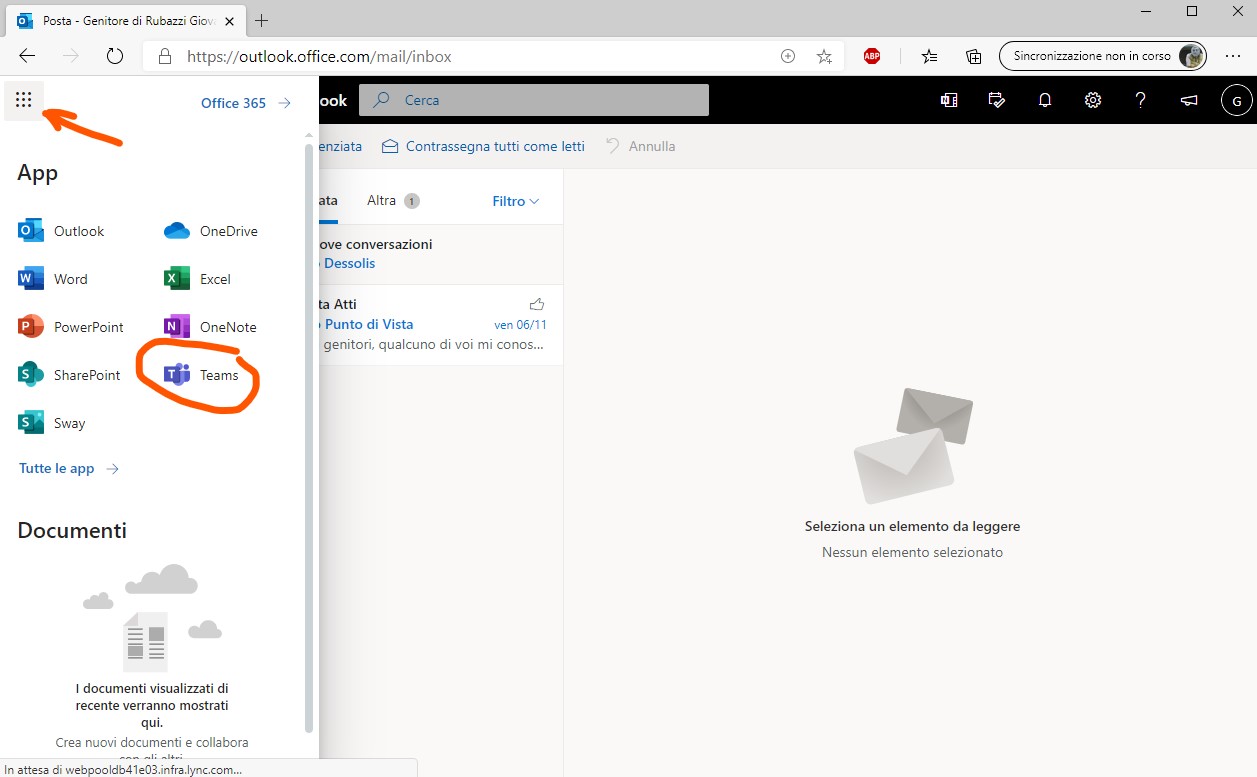The height and width of the screenshot is (777, 1257).
Task: Mark all as read with Contrassegna tutti come letti
Action: pyautogui.click(x=483, y=146)
